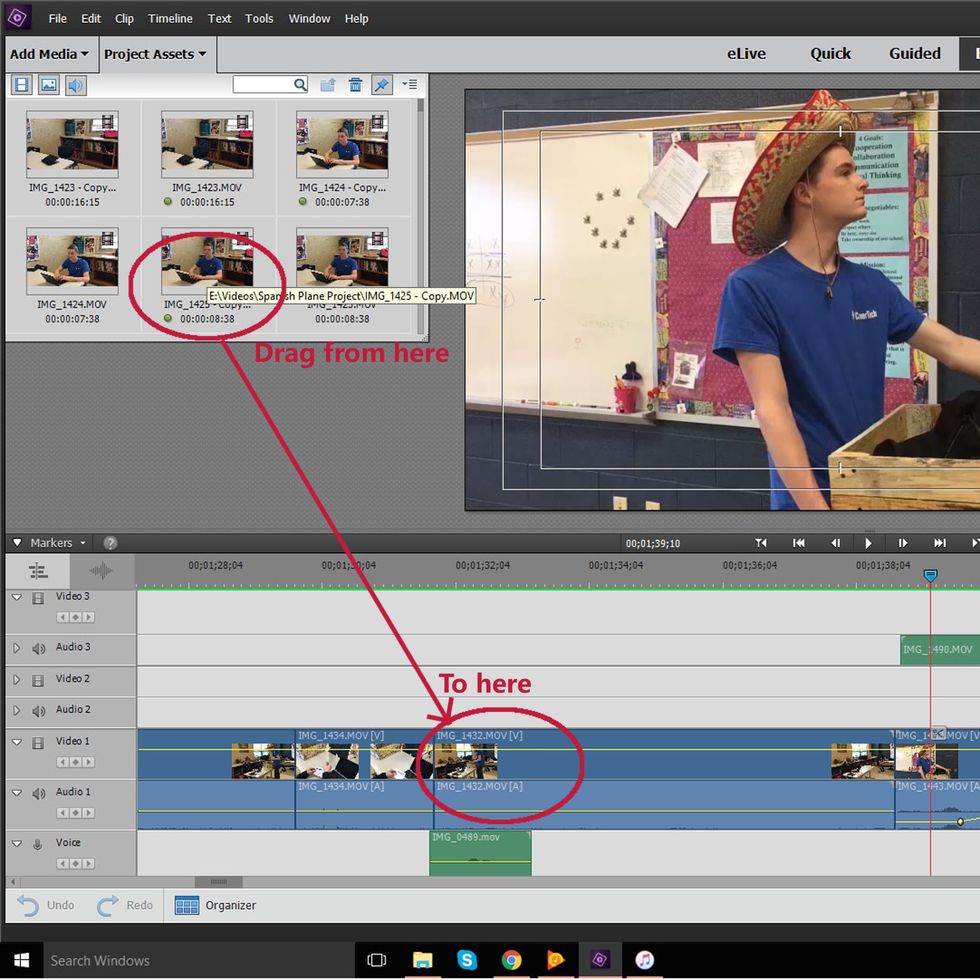Click the timeline help question mark icon
The image size is (980, 980).
[x=110, y=543]
